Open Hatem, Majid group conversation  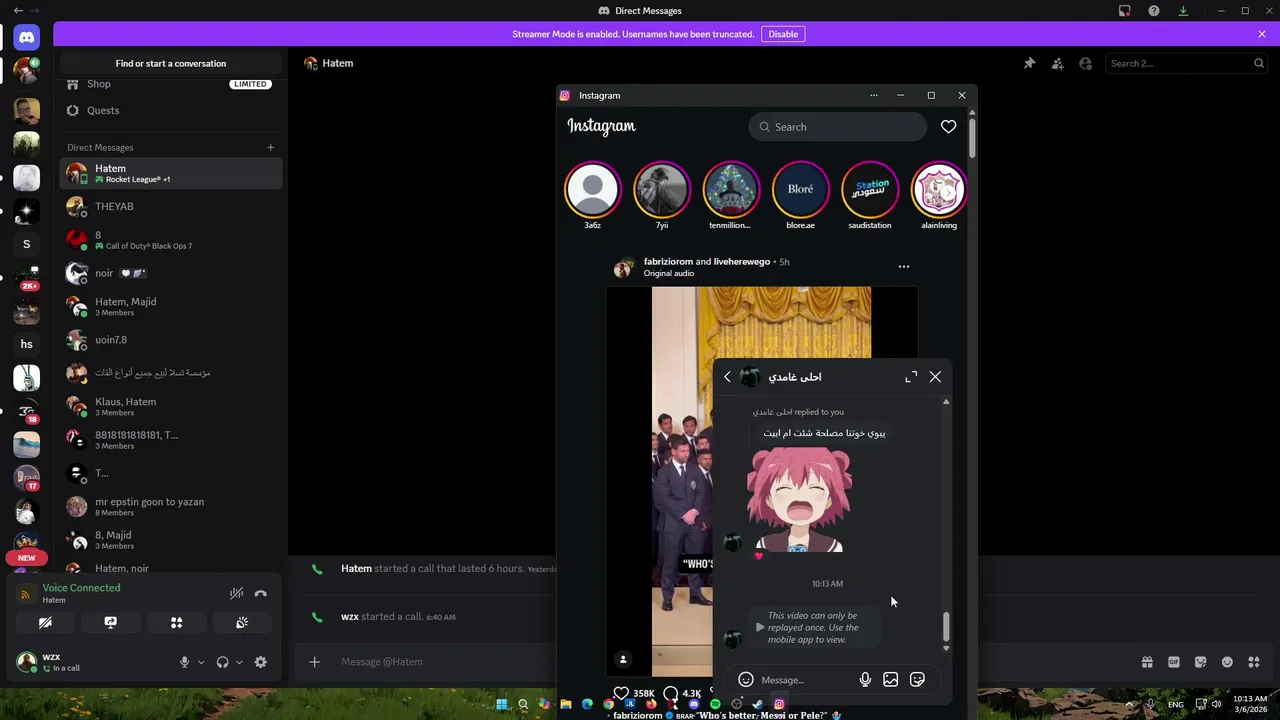(171, 306)
